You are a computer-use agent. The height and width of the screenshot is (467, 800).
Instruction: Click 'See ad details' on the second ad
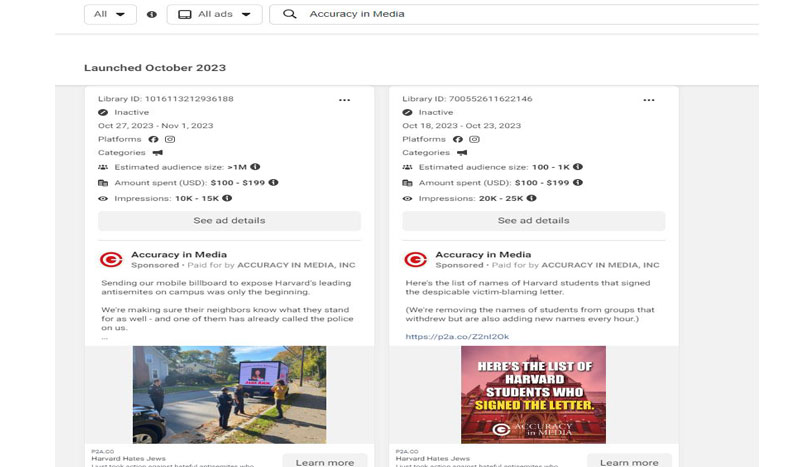click(x=533, y=221)
